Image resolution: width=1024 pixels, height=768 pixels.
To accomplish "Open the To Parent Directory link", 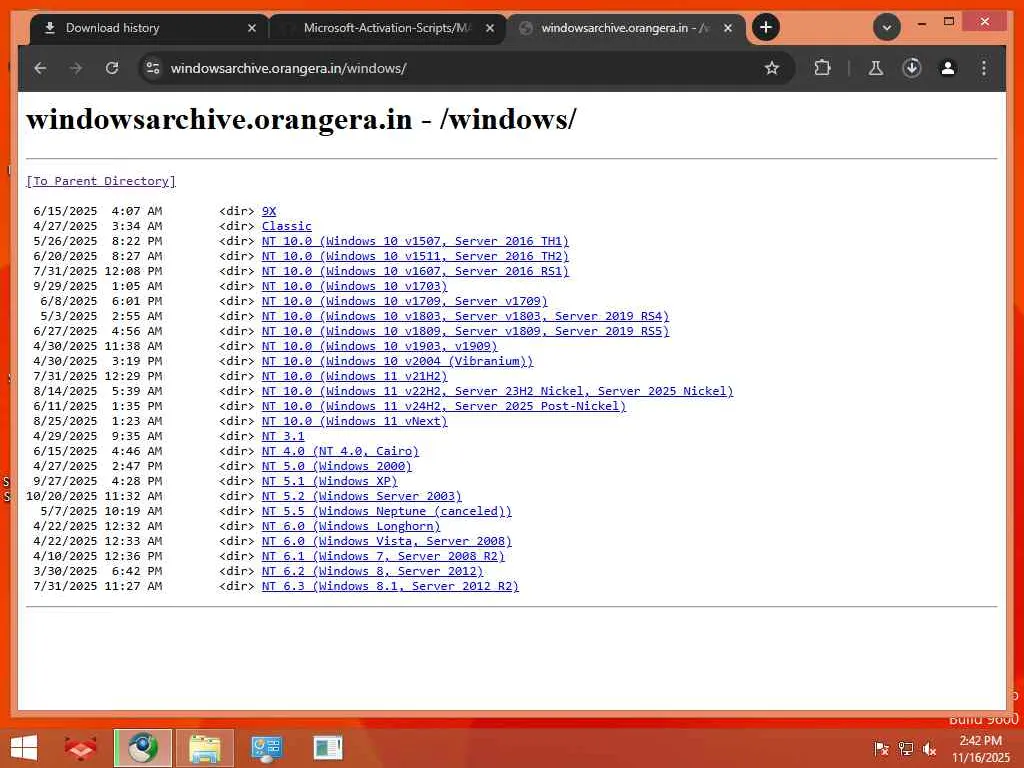I will pyautogui.click(x=101, y=181).
